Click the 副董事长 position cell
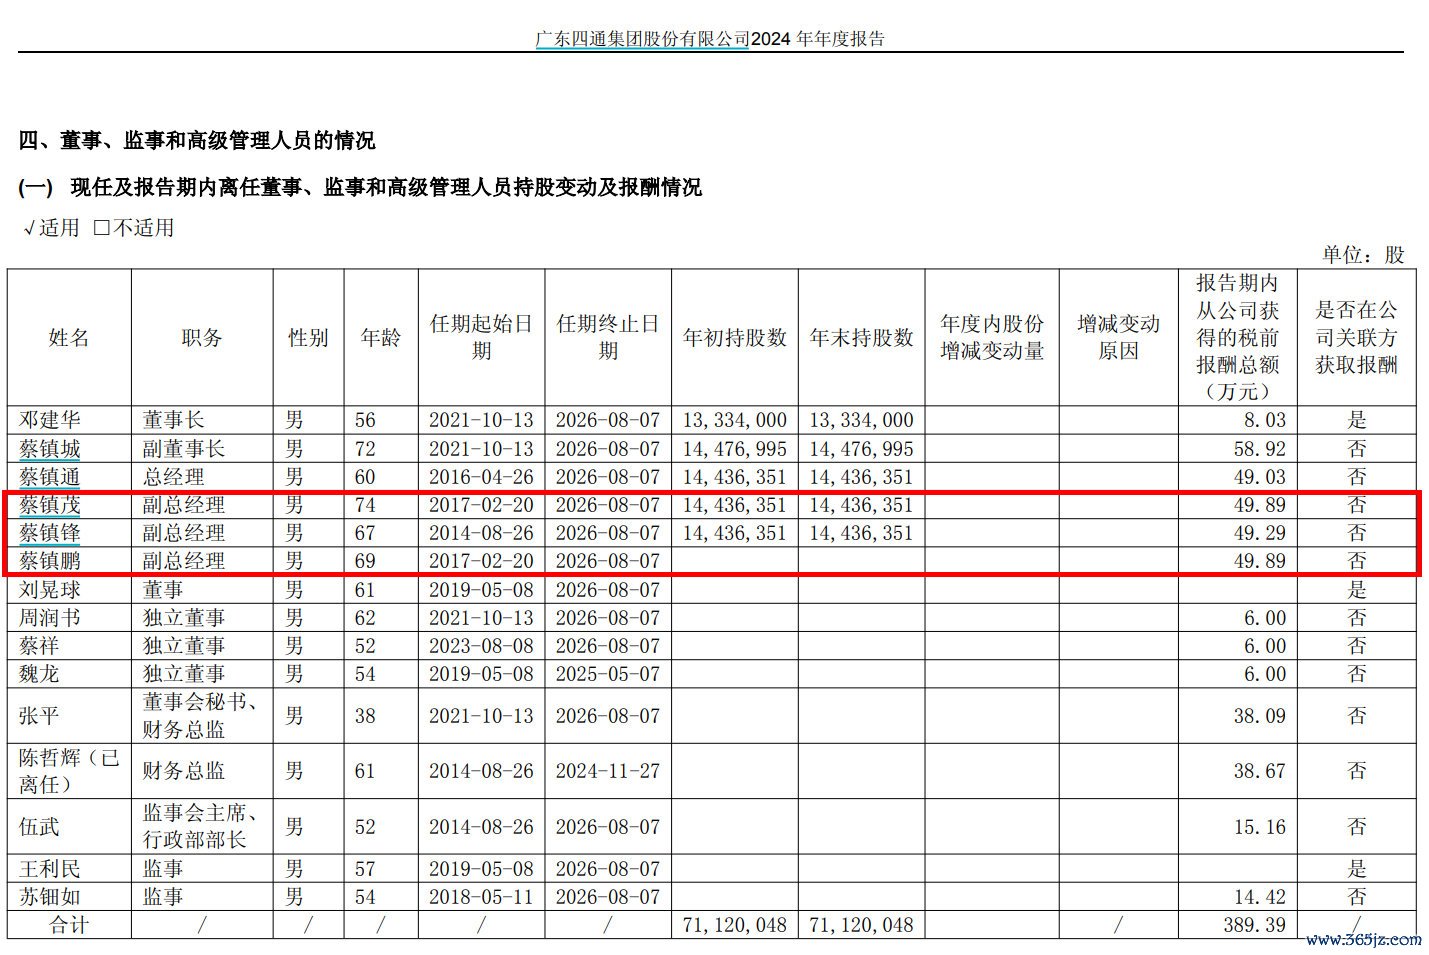 point(184,449)
